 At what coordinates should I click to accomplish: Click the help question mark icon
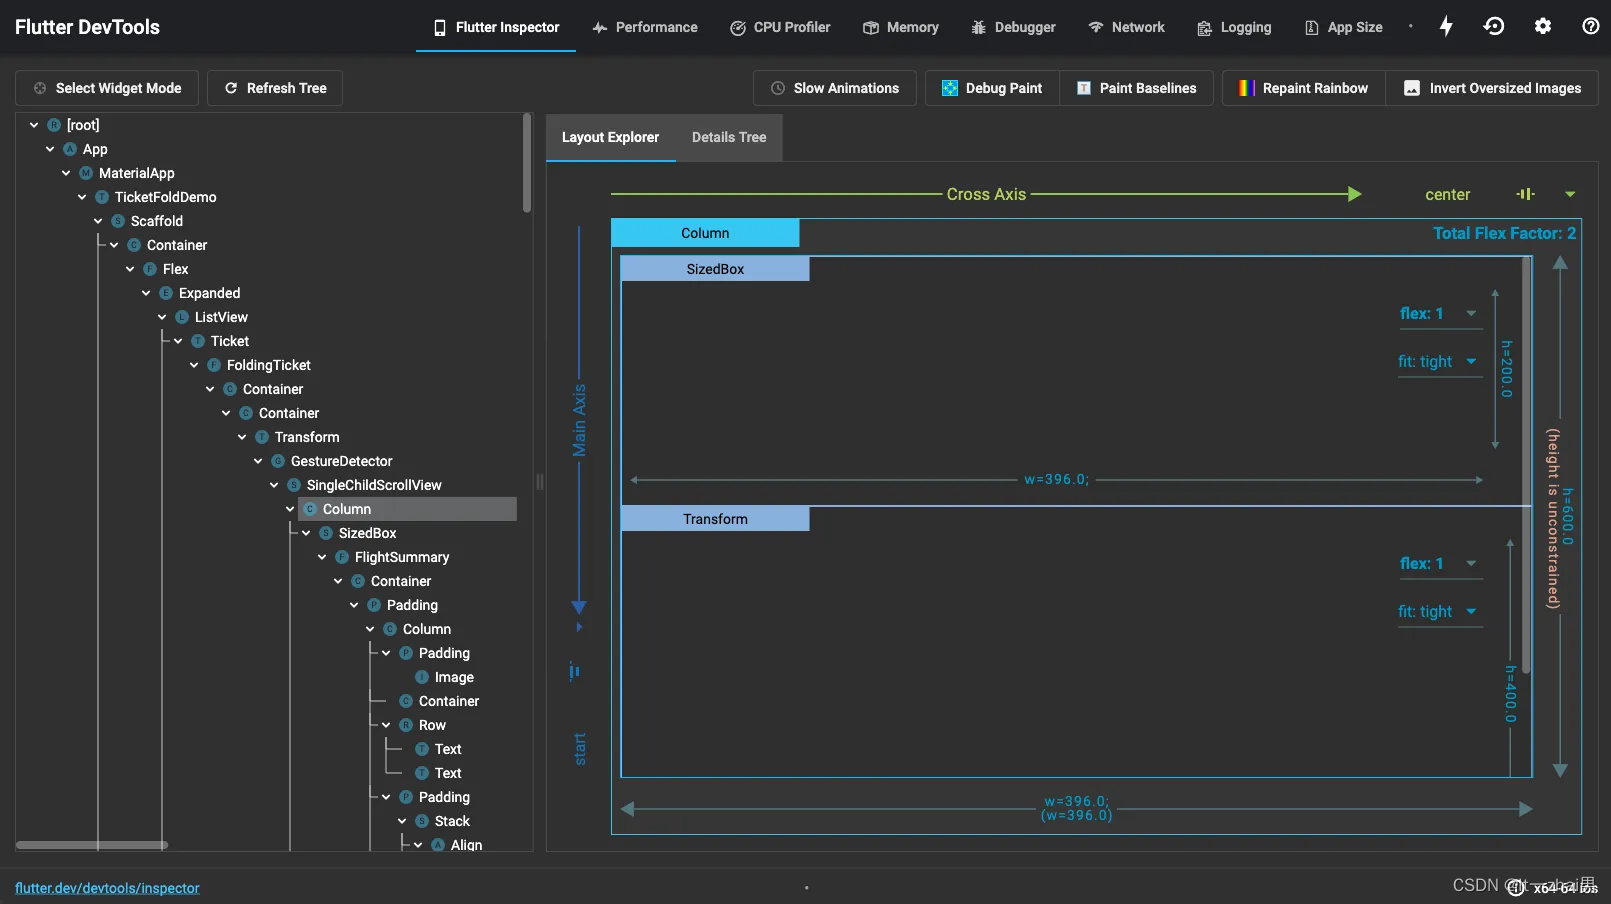1590,26
